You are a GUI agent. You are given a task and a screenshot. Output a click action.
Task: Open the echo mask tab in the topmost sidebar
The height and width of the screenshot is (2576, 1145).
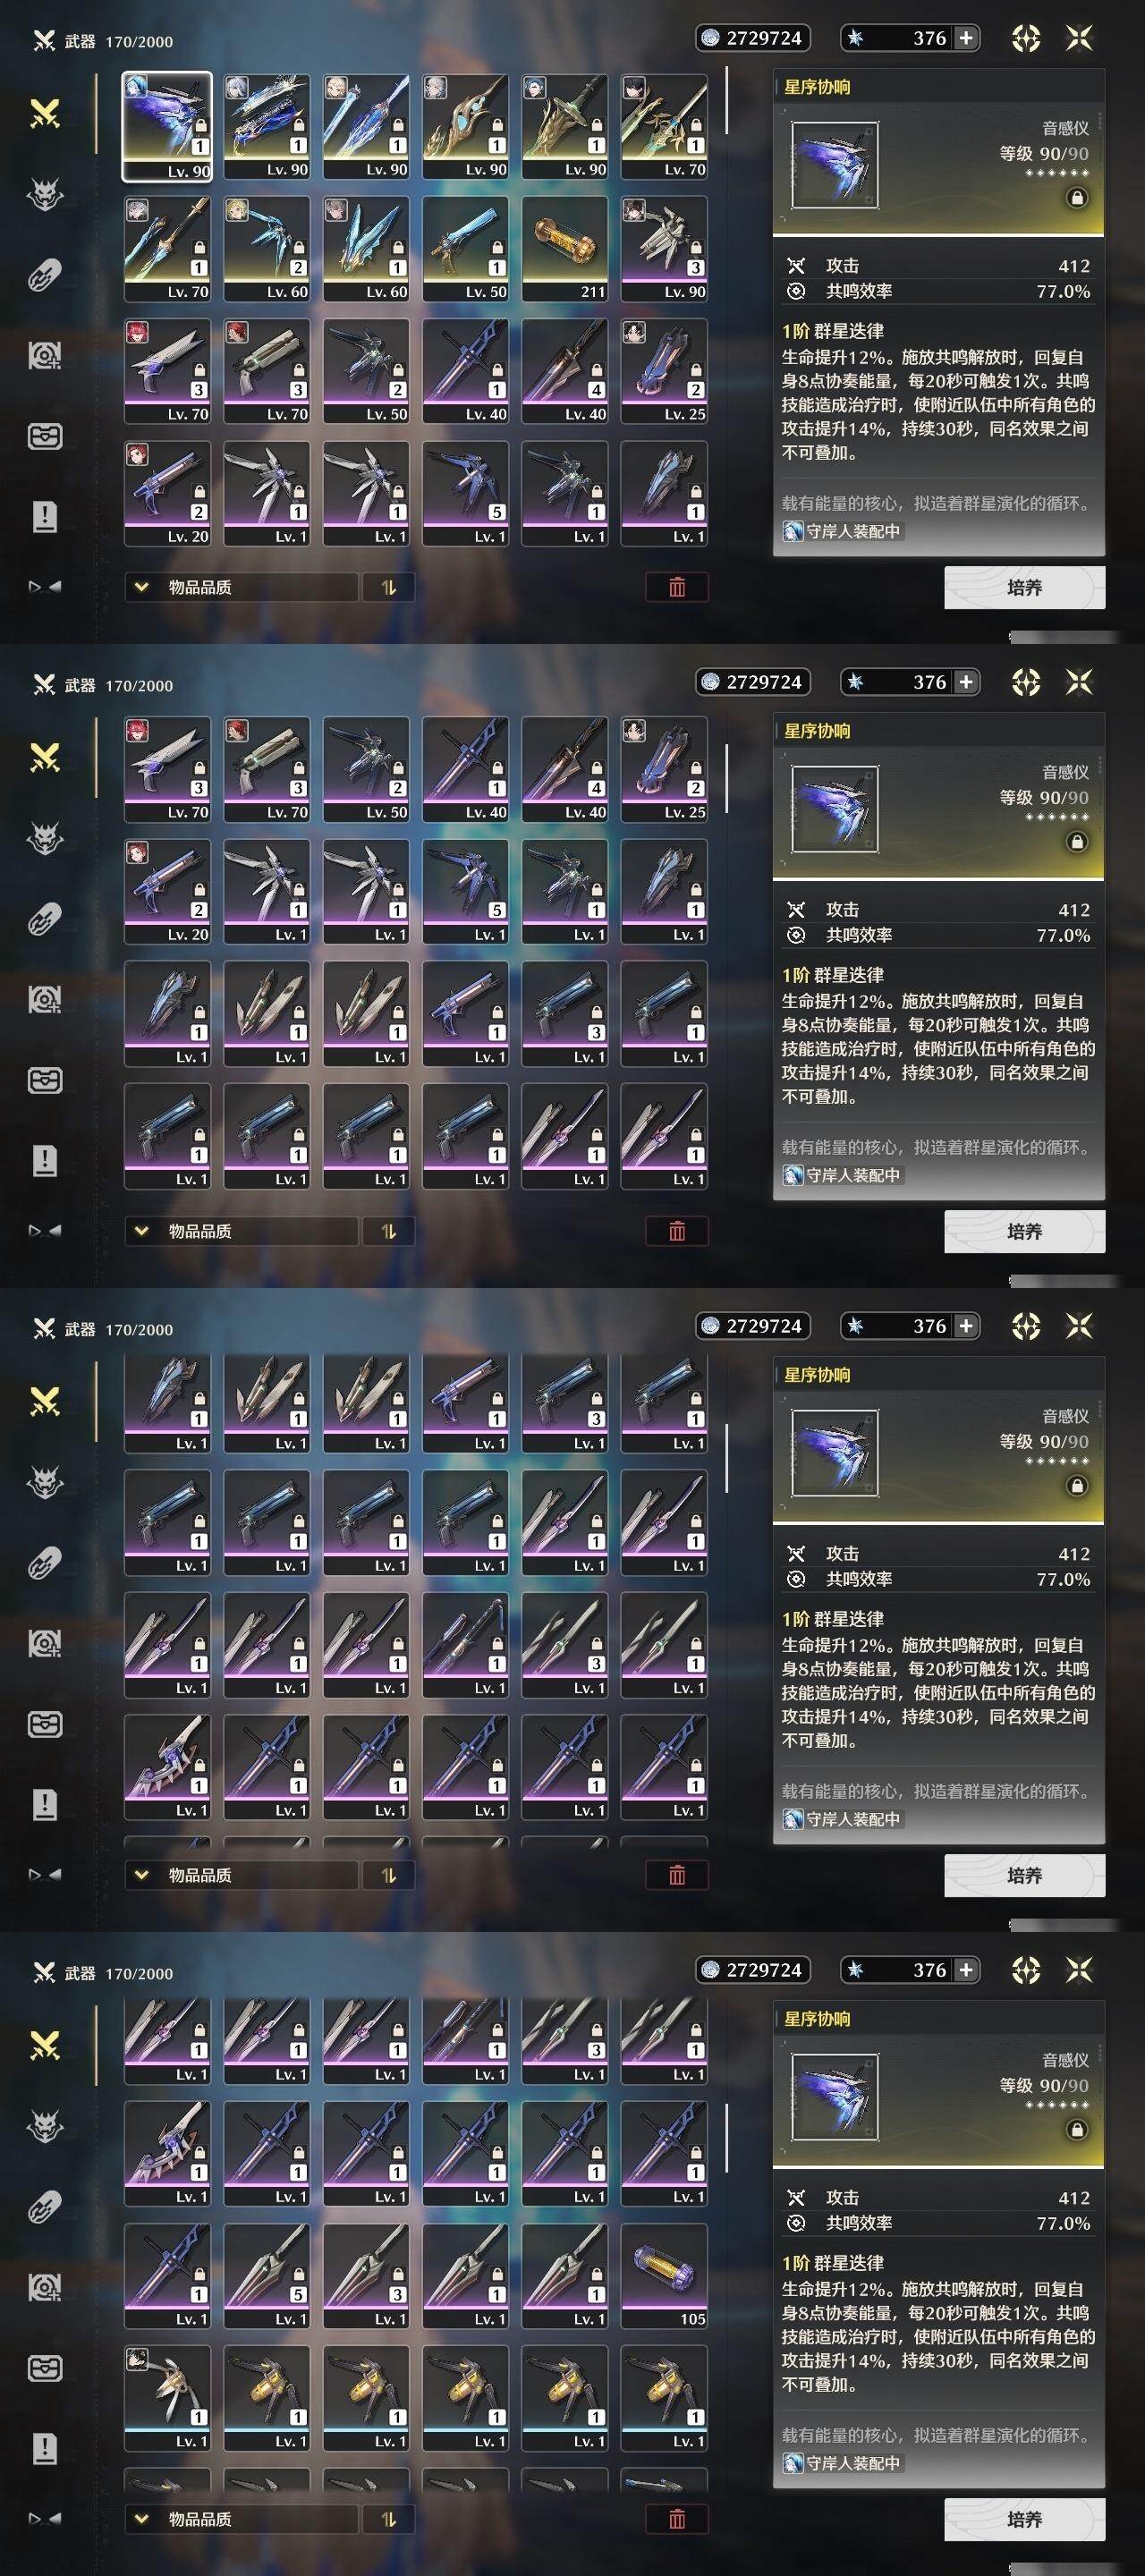45,194
